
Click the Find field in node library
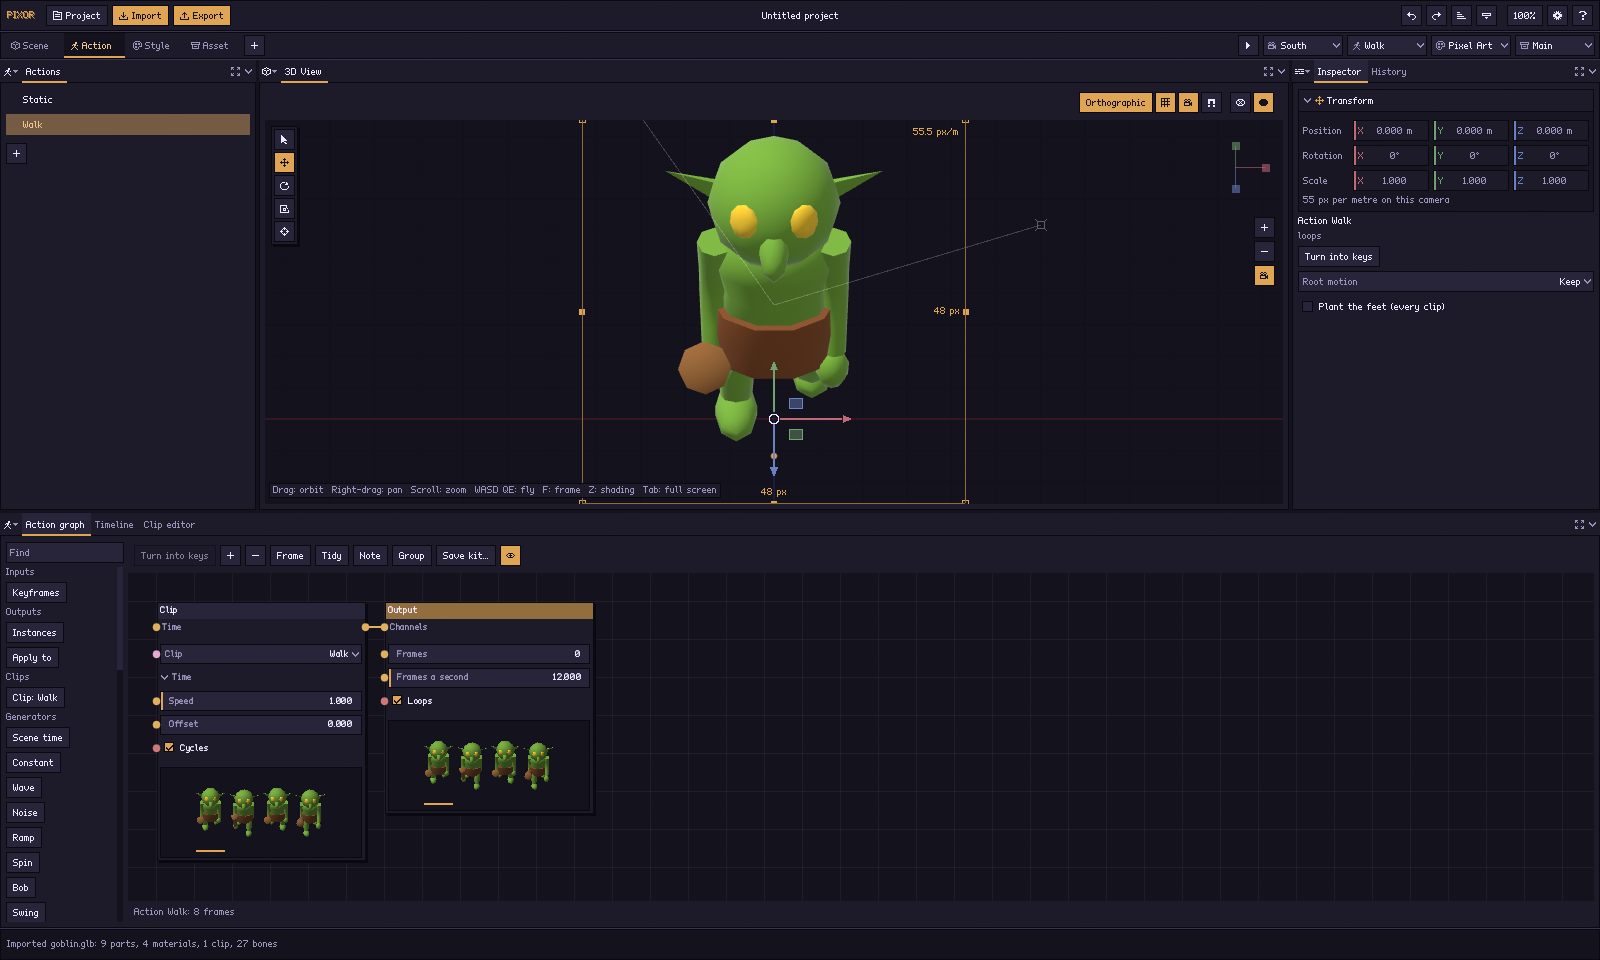64,553
